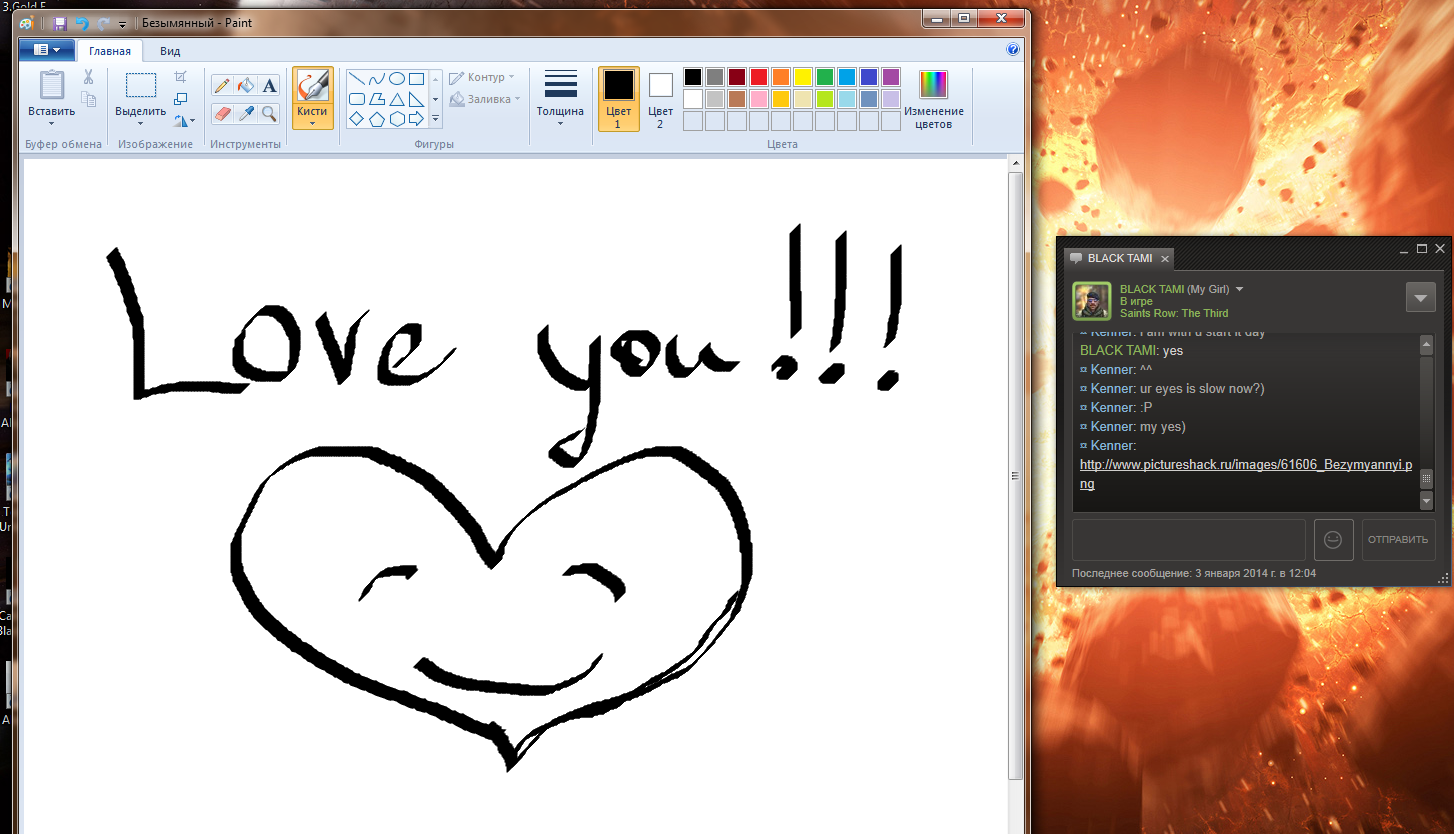This screenshot has height=834, width=1454.
Task: Select the Eraser tool
Action: [x=222, y=114]
